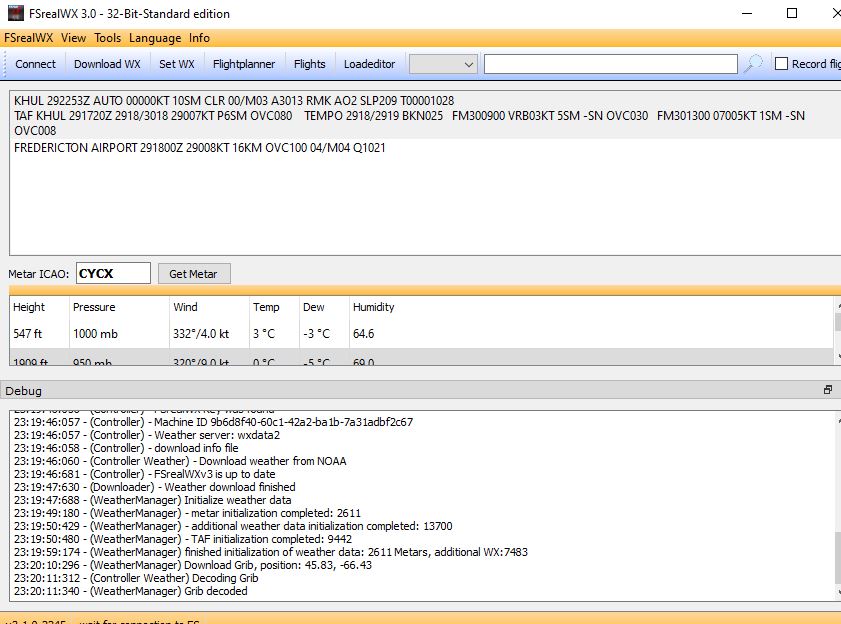
Task: Click Download WX in the toolbar
Action: click(107, 64)
